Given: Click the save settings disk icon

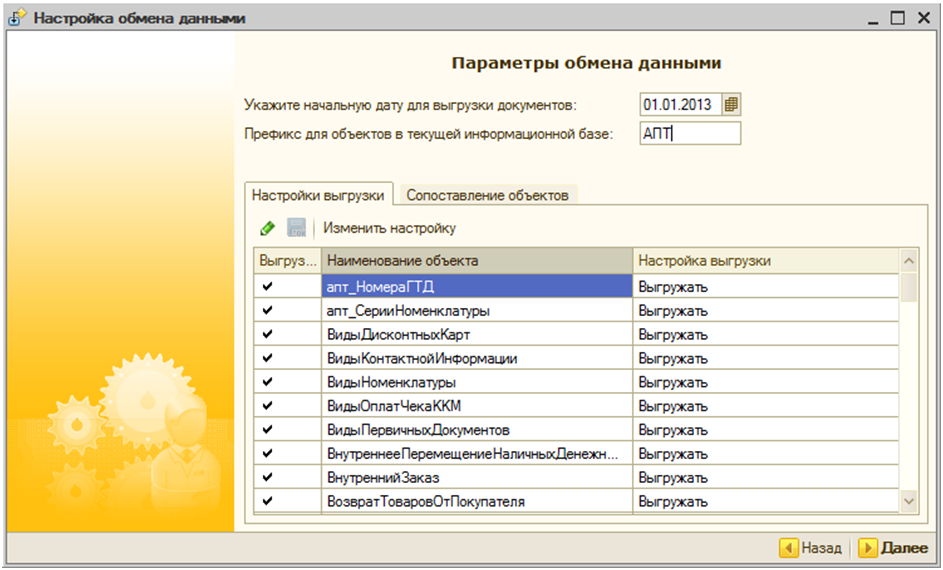Looking at the screenshot, I should click(296, 228).
